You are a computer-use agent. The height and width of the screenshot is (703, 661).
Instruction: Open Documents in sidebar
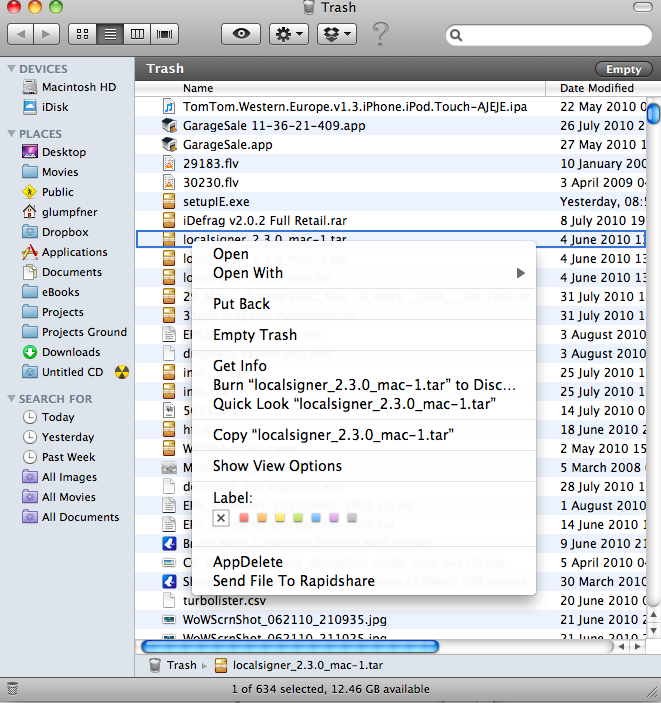[x=62, y=272]
